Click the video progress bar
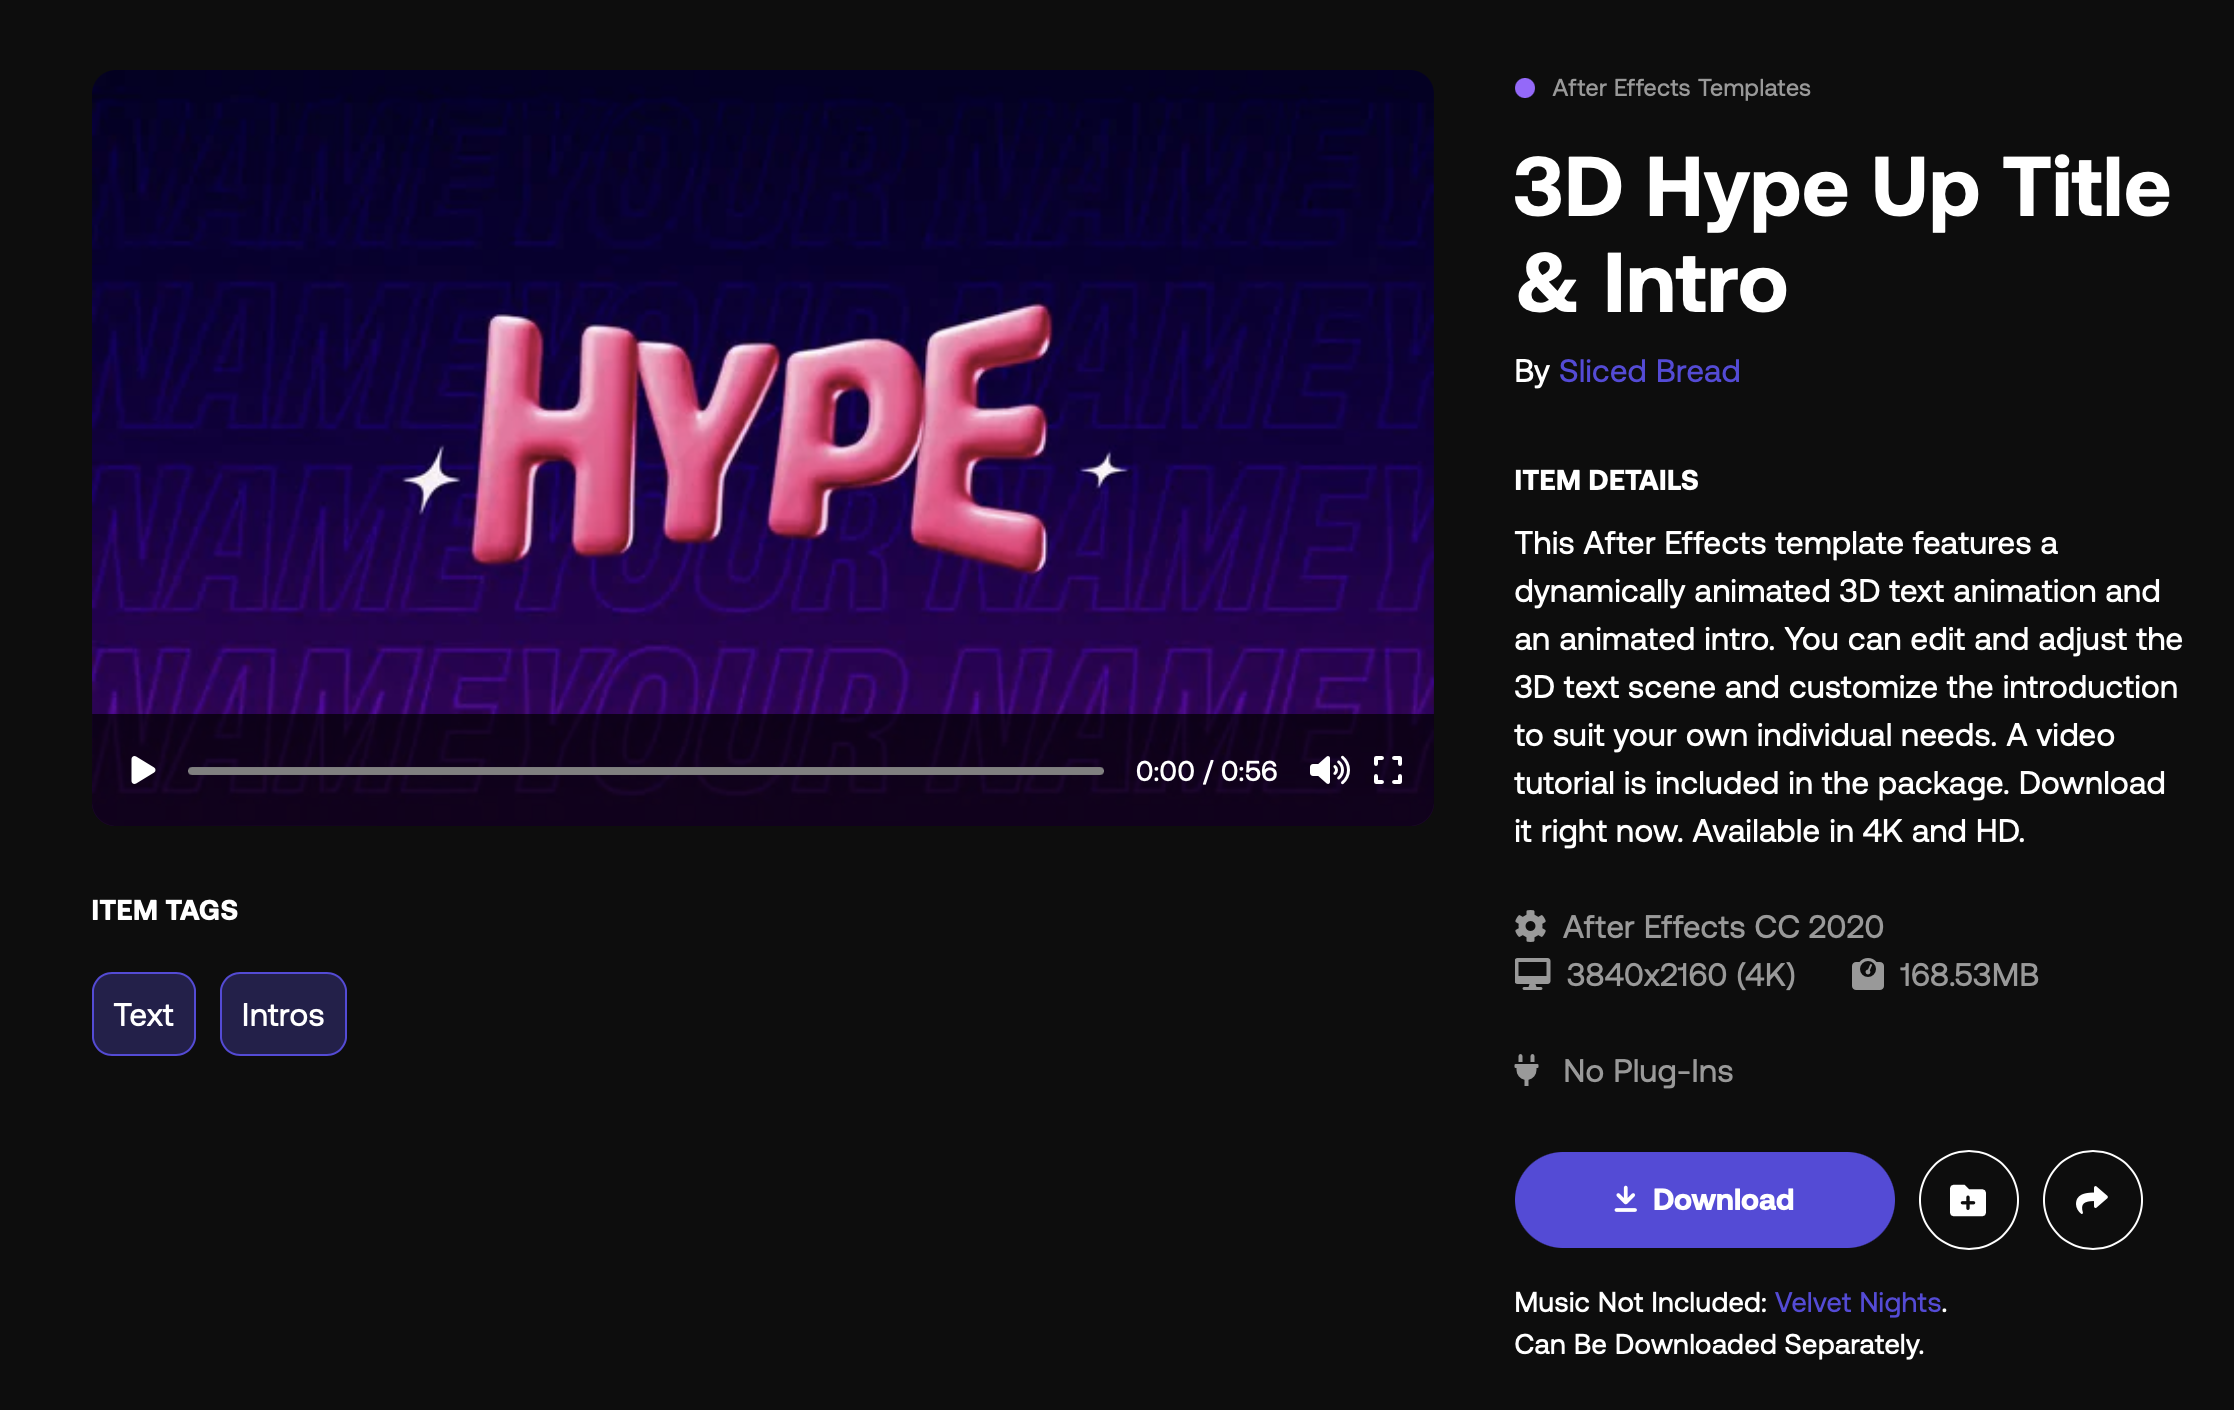The width and height of the screenshot is (2234, 1410). tap(645, 771)
